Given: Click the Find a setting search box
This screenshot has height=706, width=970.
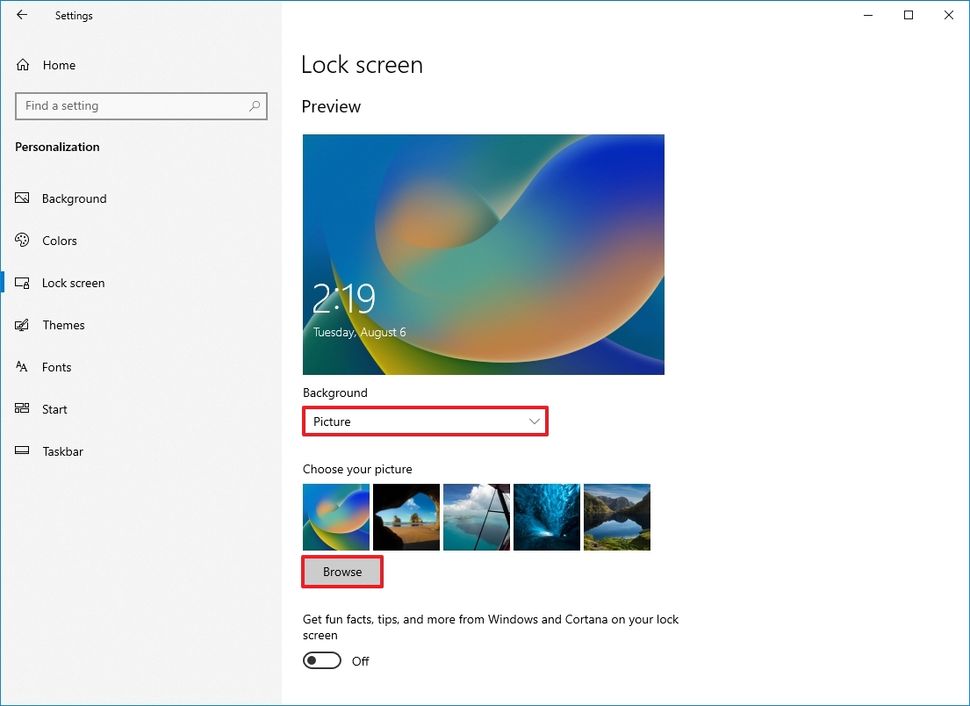Looking at the screenshot, I should coord(140,105).
